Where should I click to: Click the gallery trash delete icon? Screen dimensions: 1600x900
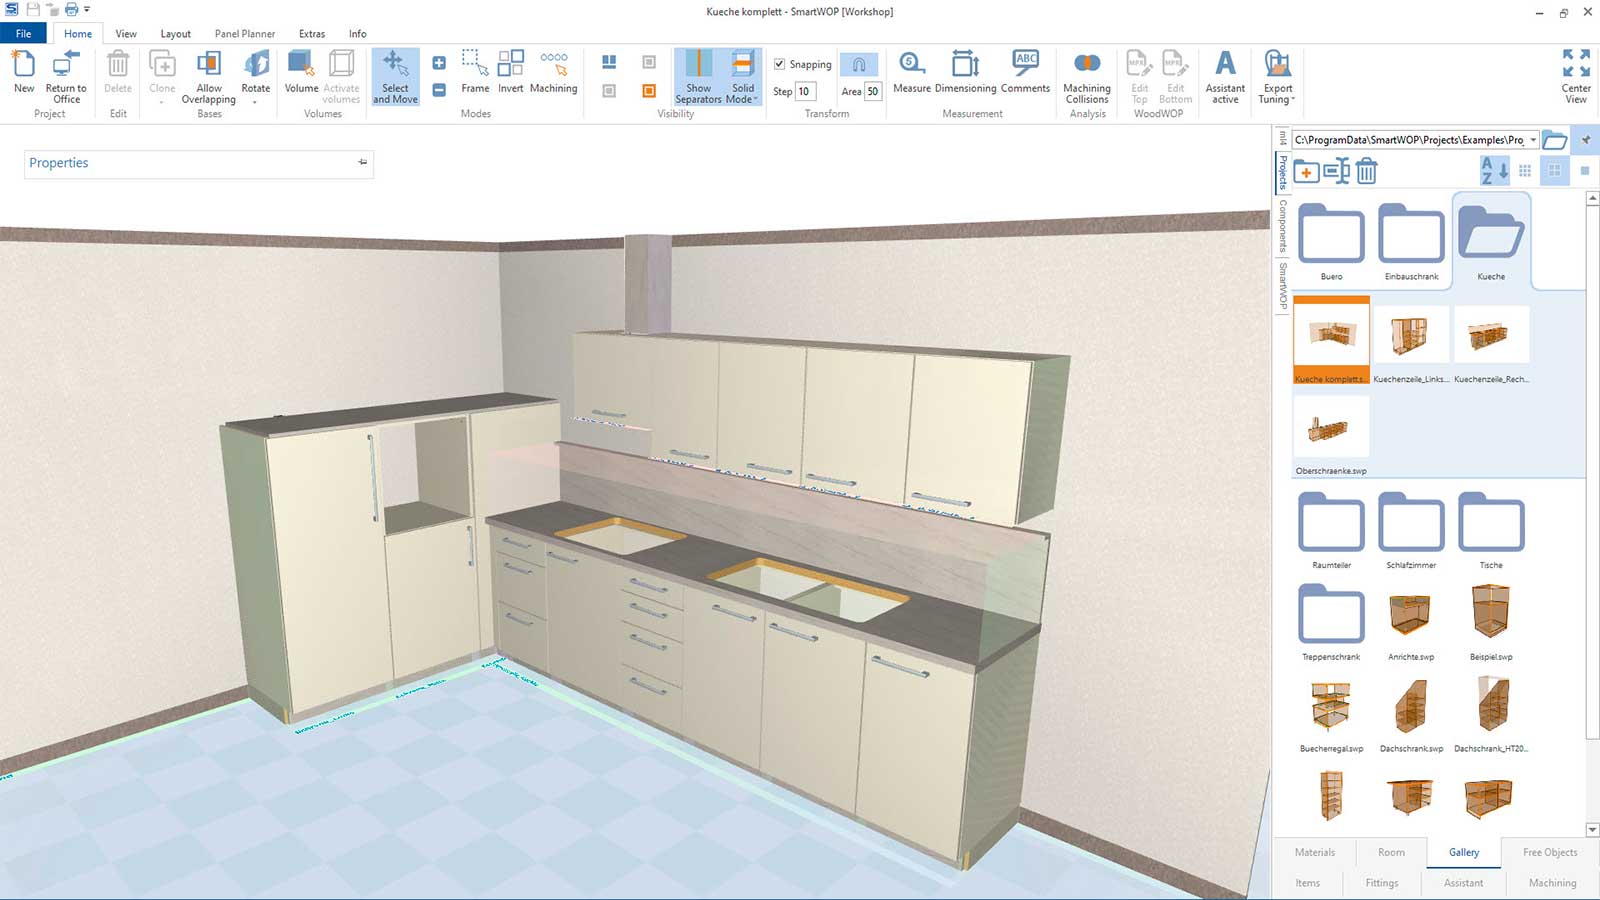(x=1366, y=172)
